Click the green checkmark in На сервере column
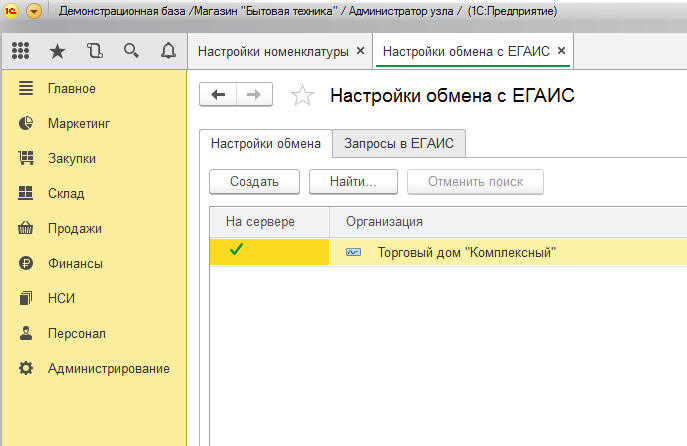687x446 pixels. tap(236, 249)
